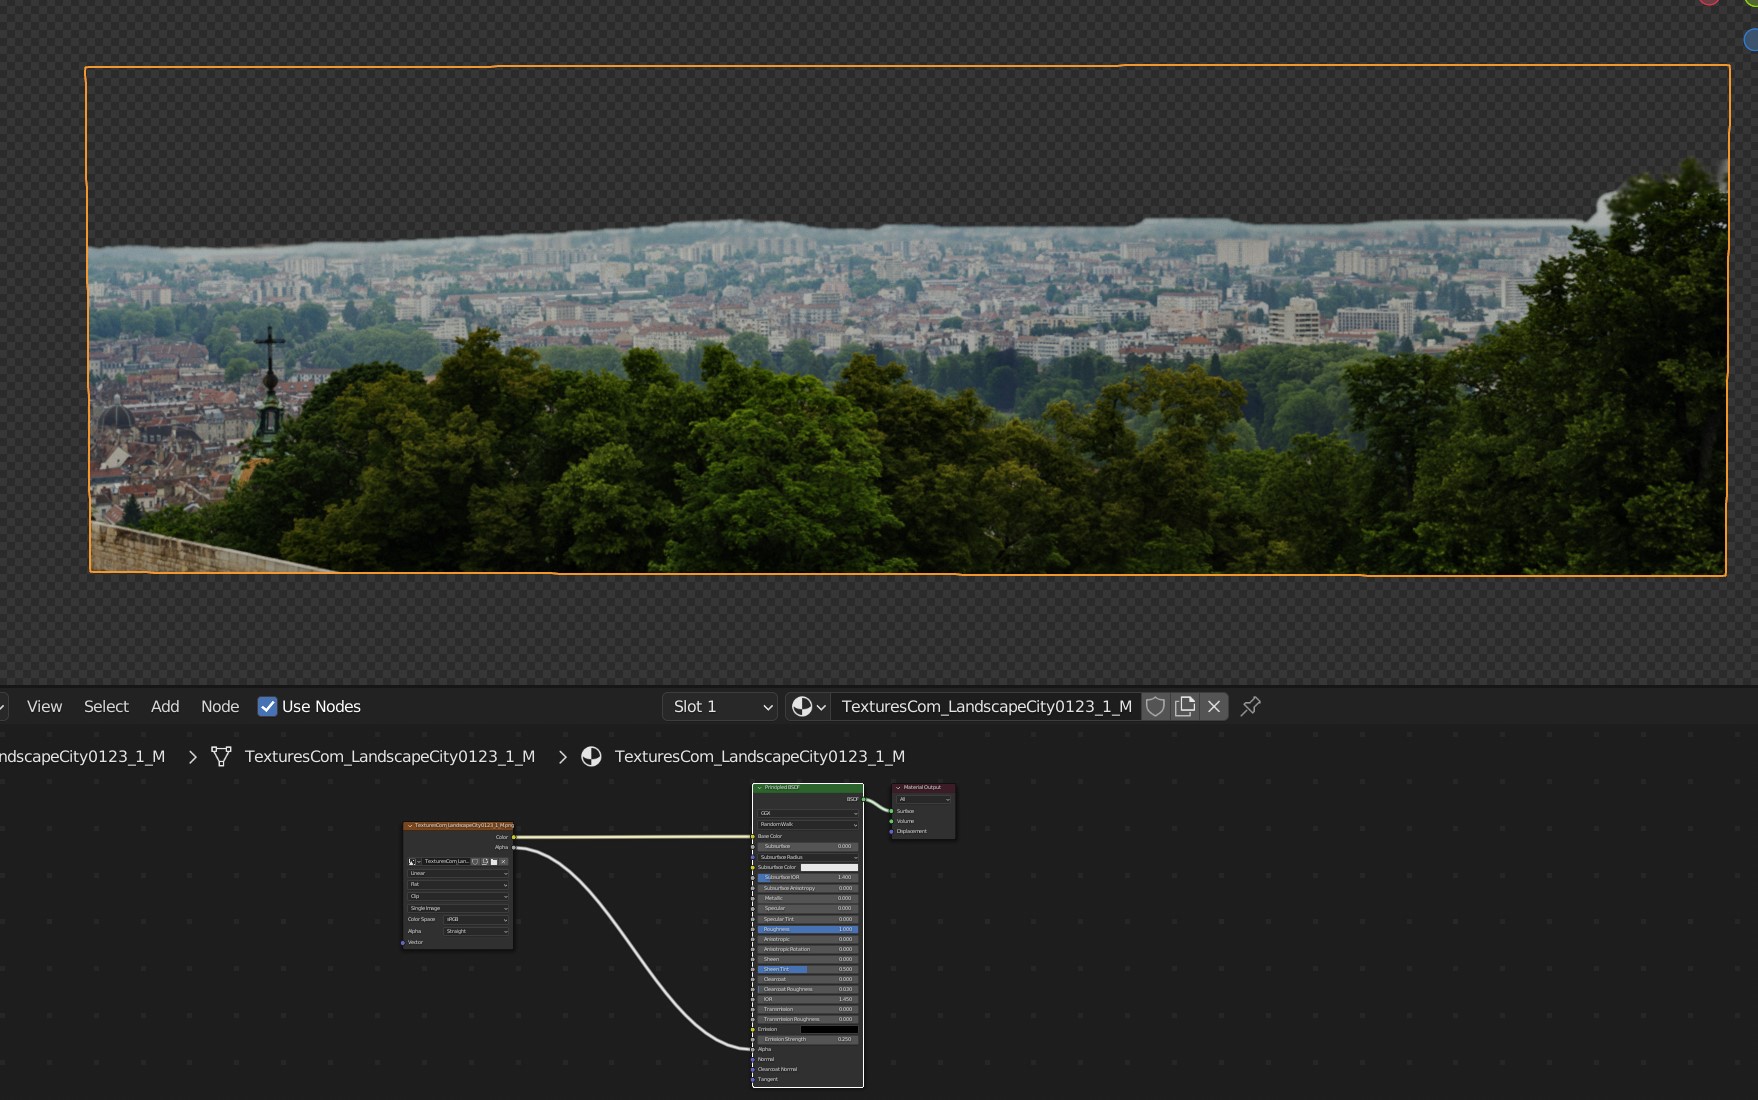Duplicate the material with the new-copy icon

[x=1185, y=707]
